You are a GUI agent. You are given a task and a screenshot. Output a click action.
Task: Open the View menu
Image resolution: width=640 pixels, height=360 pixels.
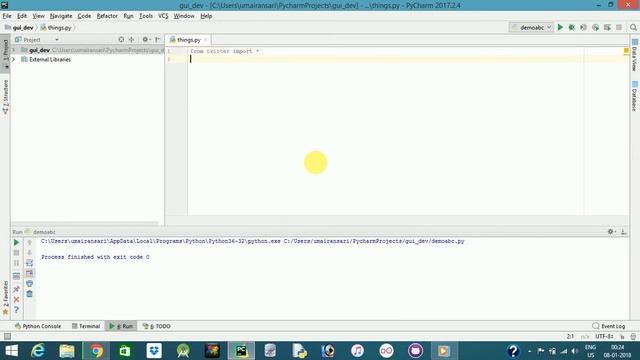pyautogui.click(x=38, y=16)
